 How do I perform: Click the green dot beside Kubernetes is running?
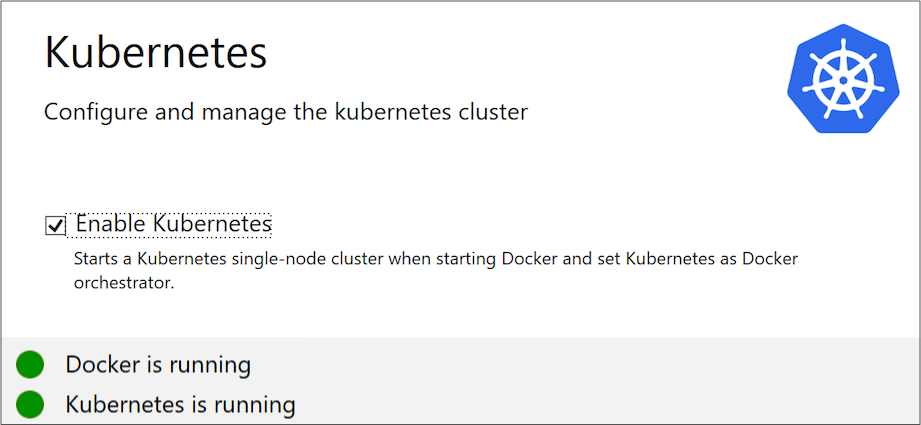tap(31, 405)
